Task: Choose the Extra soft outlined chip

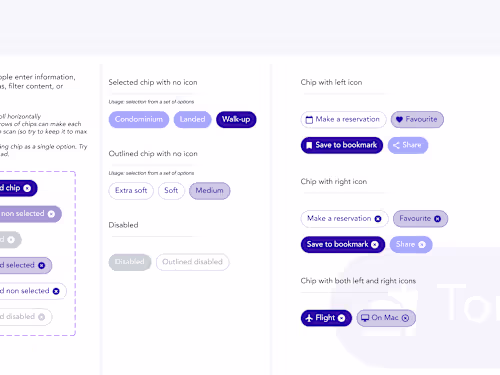Action: click(x=131, y=191)
